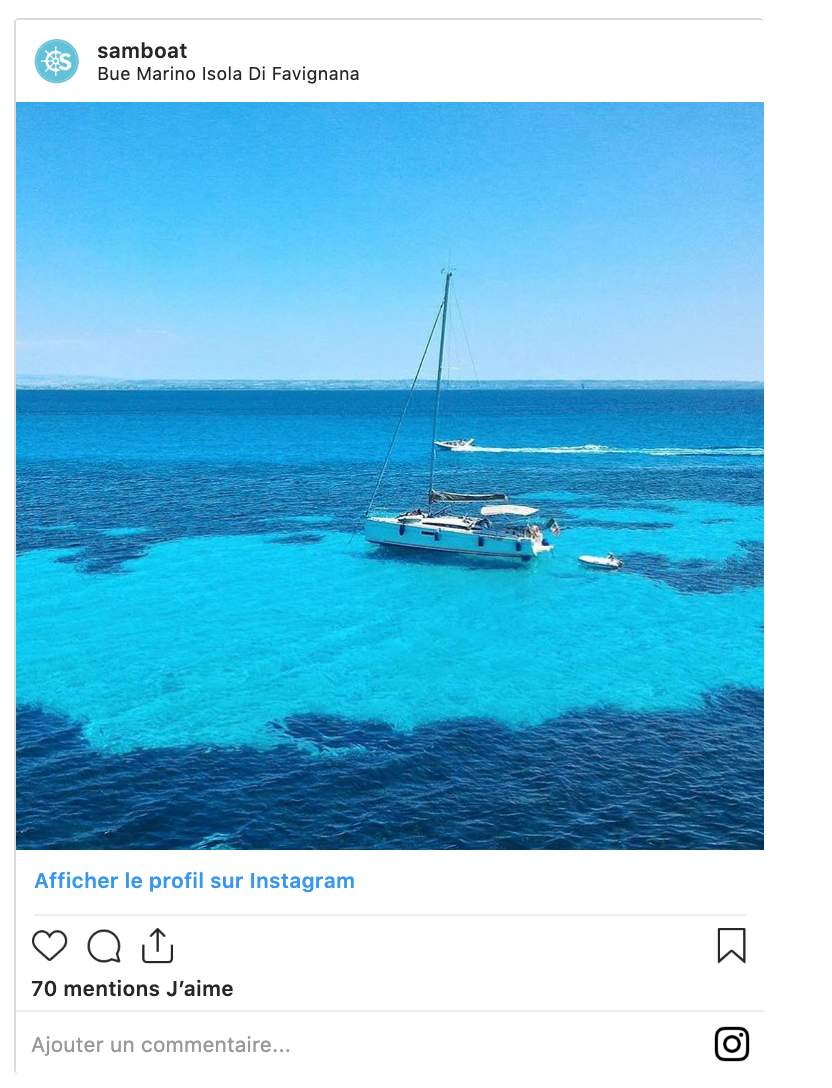Open the Bue Marino Isola Di Favignana location

click(x=228, y=74)
